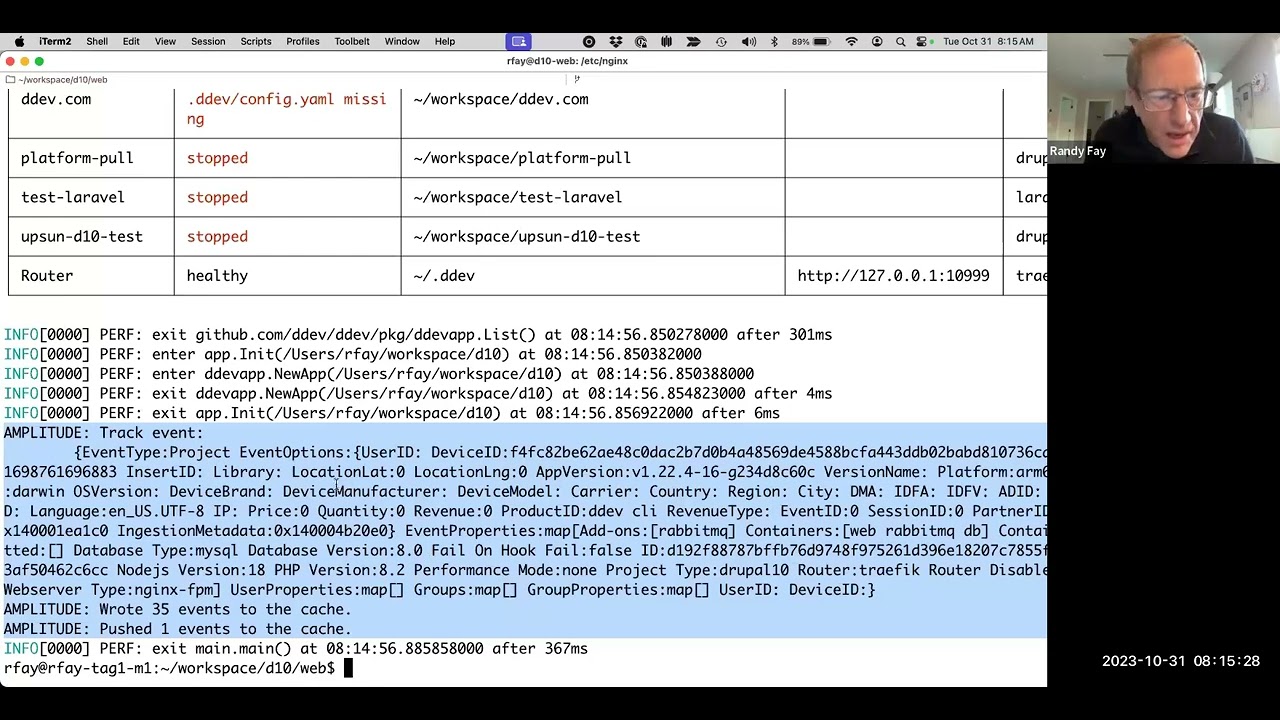Open the View menu

pyautogui.click(x=165, y=42)
